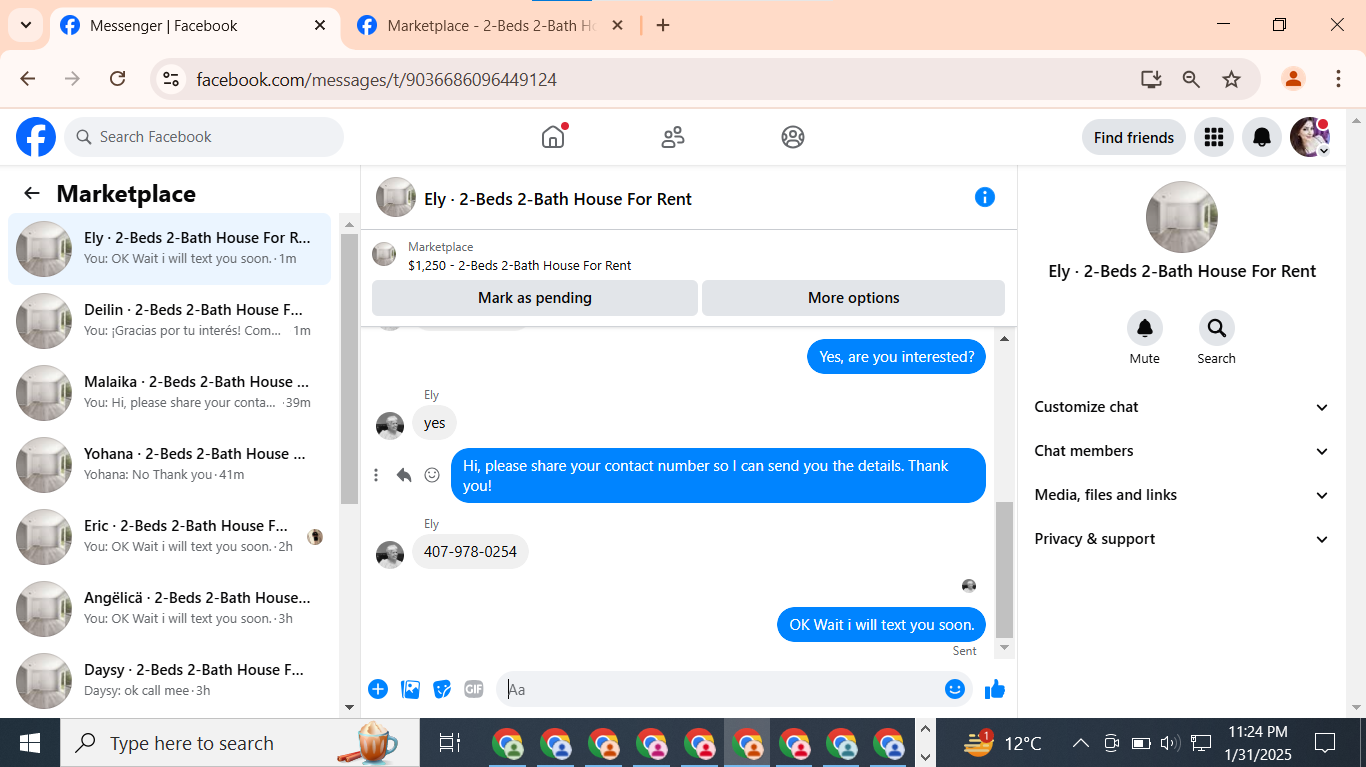Open the listing thumbnail in right info panel
The height and width of the screenshot is (767, 1366).
point(1181,217)
